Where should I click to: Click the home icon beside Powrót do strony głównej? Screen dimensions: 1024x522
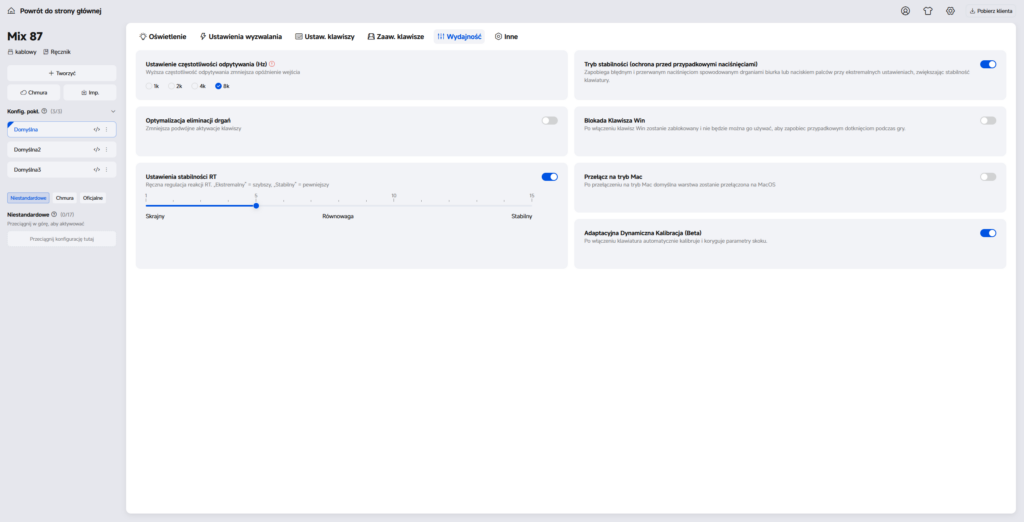point(11,11)
